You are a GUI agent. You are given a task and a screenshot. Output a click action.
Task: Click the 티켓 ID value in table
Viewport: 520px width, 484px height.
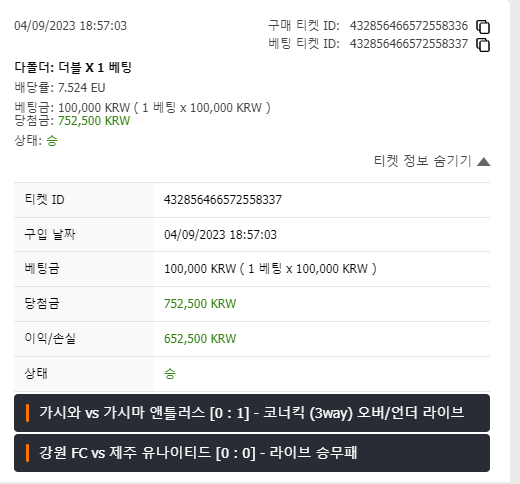pyautogui.click(x=223, y=200)
